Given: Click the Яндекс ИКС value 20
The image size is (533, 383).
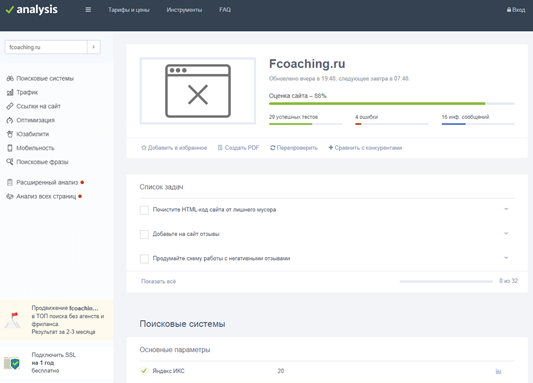Looking at the screenshot, I should pyautogui.click(x=281, y=371).
